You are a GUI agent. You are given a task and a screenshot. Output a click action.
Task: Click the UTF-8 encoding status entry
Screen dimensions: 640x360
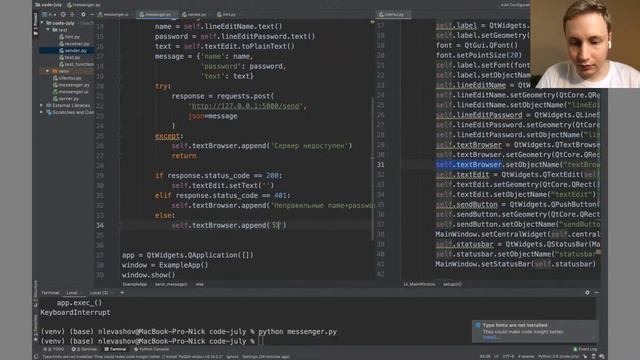click(x=508, y=357)
